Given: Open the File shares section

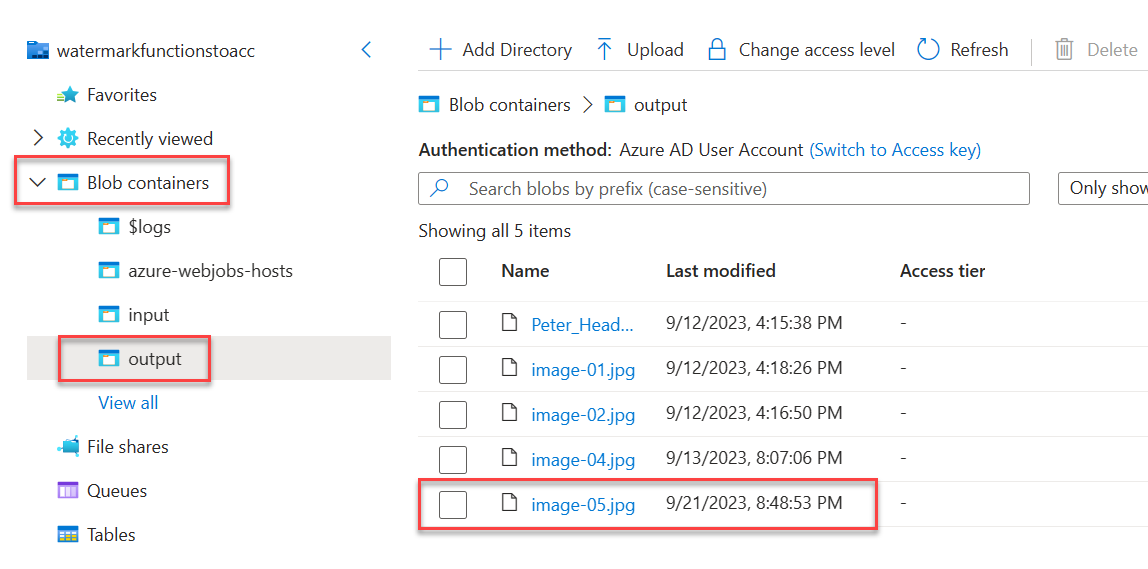Looking at the screenshot, I should [x=127, y=447].
